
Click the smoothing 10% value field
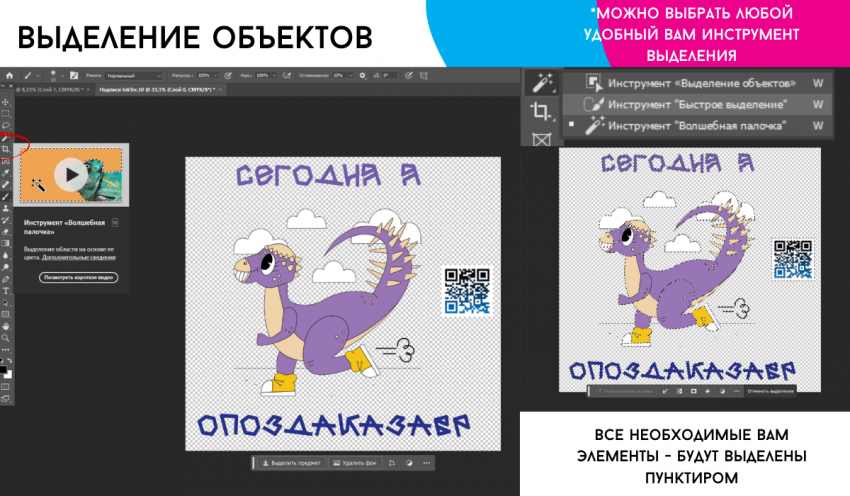(x=338, y=75)
